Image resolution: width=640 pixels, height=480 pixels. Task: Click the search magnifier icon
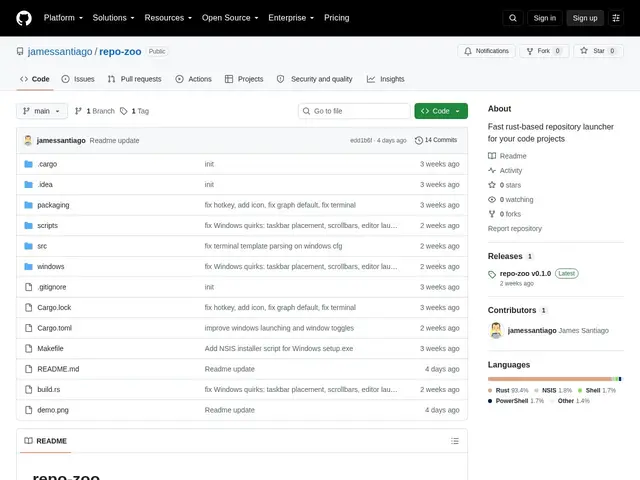pos(513,18)
